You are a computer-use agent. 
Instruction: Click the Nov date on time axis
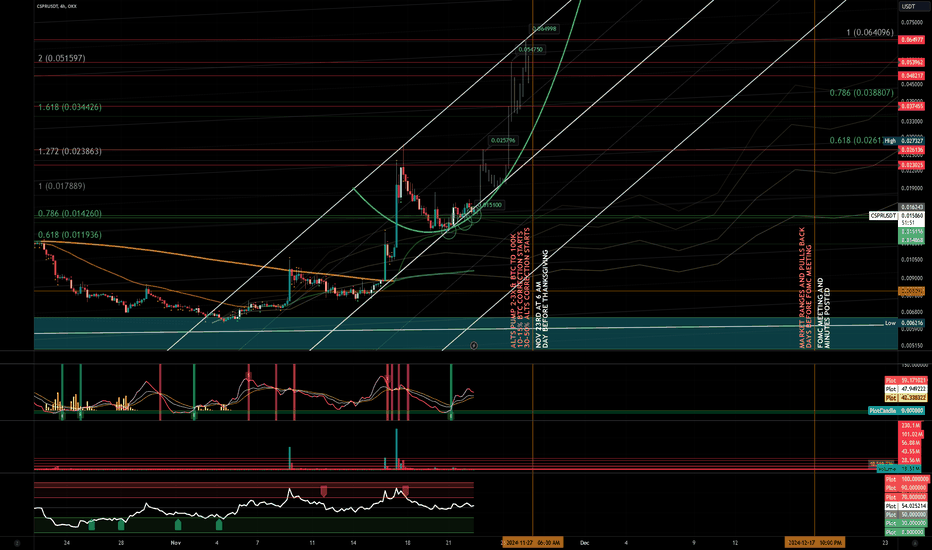(x=175, y=543)
